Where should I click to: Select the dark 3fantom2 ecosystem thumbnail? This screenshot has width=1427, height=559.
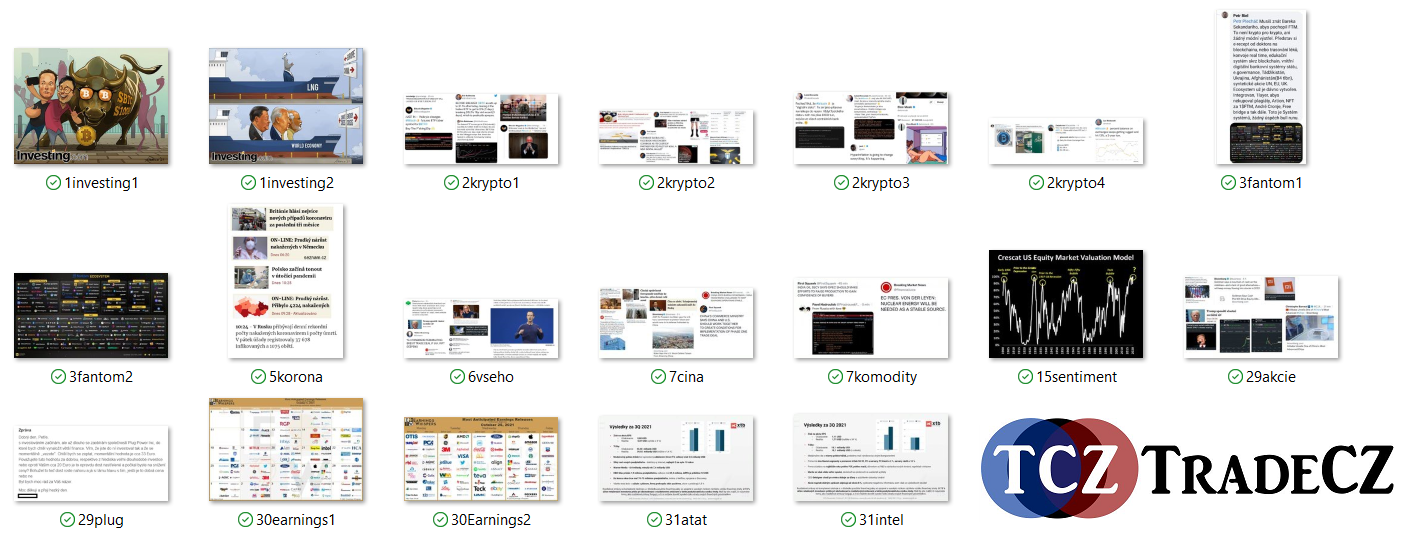point(91,316)
